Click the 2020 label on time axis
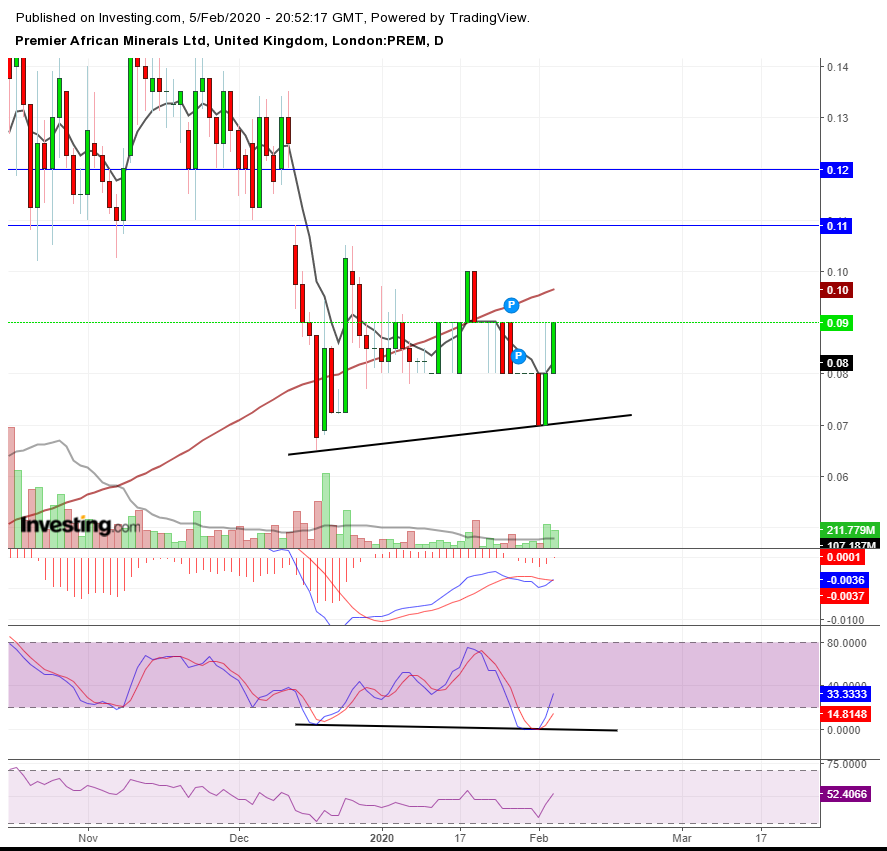 (382, 837)
